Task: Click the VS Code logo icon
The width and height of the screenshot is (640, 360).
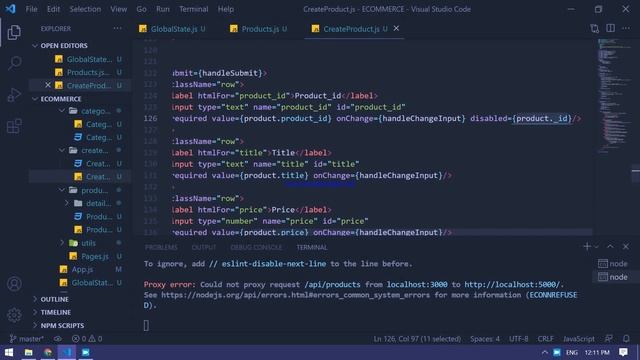Action: pyautogui.click(x=10, y=9)
